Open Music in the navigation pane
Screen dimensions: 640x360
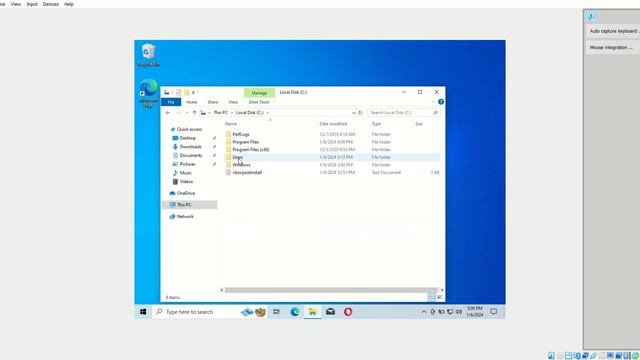point(185,173)
